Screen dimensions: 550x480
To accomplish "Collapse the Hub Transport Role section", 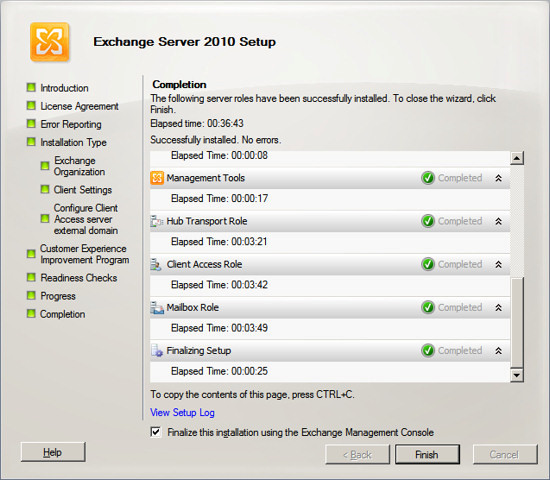I will (498, 221).
